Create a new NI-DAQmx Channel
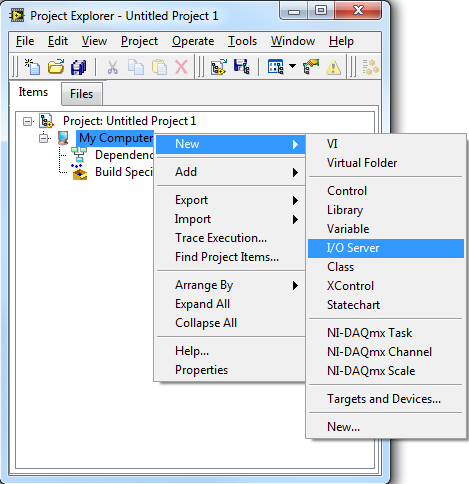This screenshot has height=484, width=469. click(386, 352)
